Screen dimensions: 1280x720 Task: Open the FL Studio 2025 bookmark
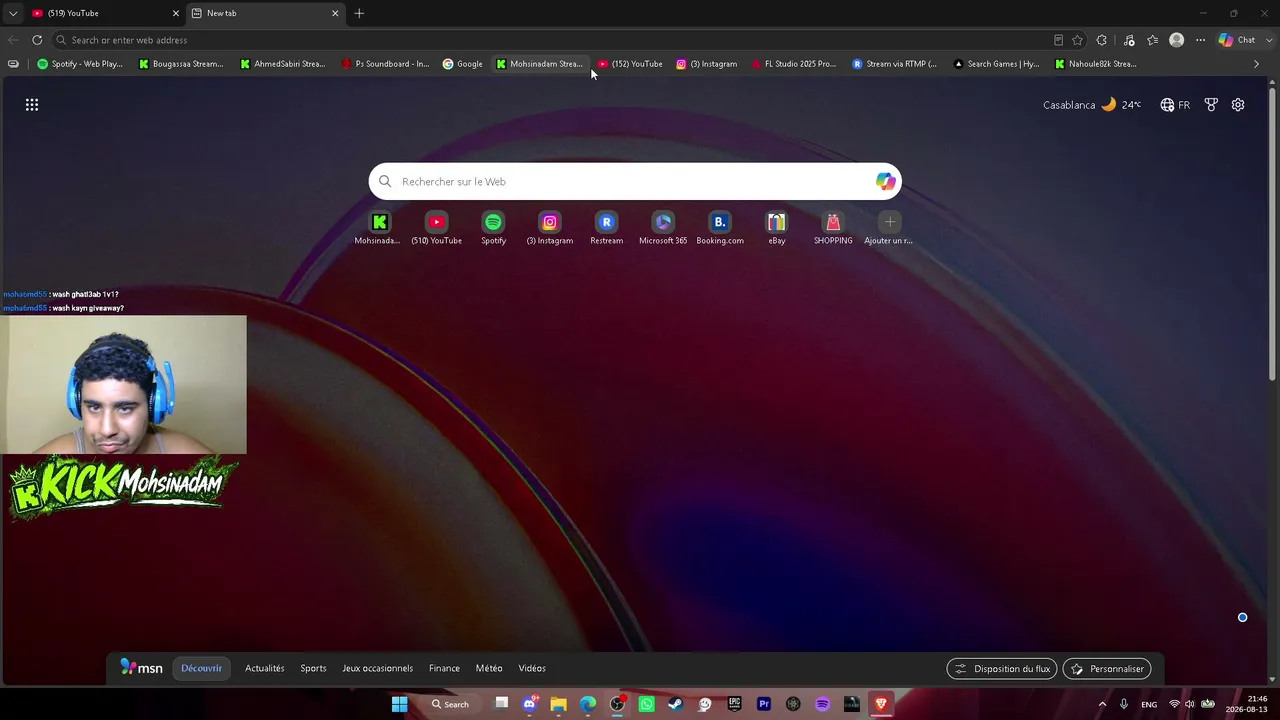(793, 64)
